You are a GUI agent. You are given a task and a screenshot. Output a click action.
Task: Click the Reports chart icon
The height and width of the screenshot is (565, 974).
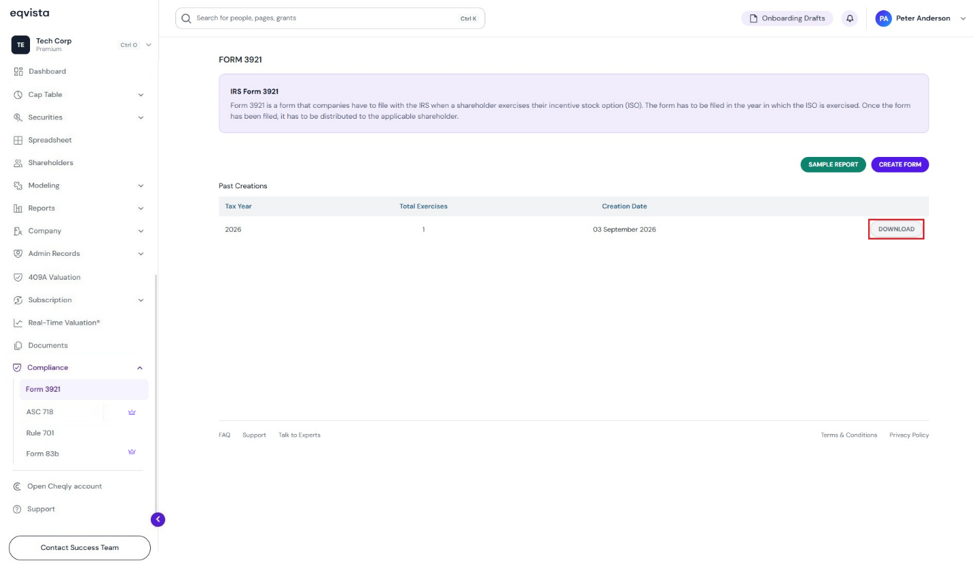[x=18, y=209]
